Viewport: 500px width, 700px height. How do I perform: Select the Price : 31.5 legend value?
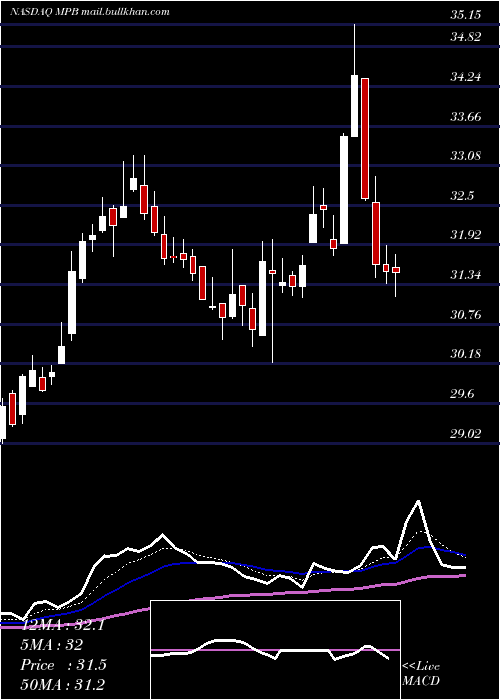tap(63, 665)
